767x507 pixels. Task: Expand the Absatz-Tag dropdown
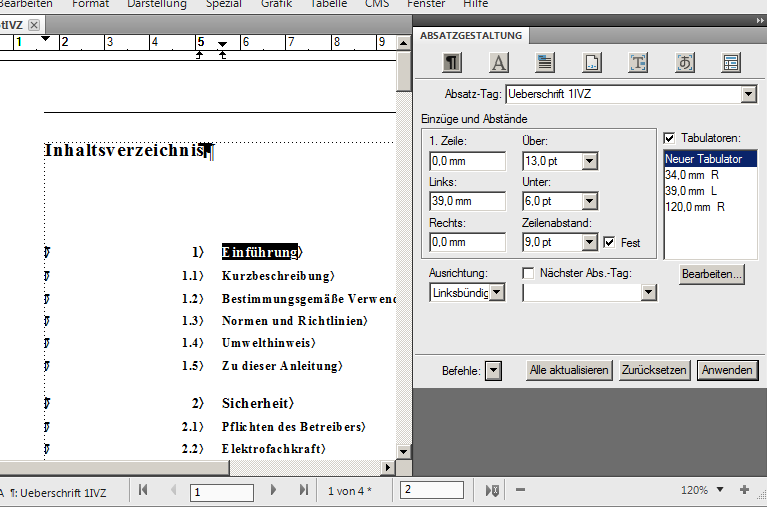(748, 94)
